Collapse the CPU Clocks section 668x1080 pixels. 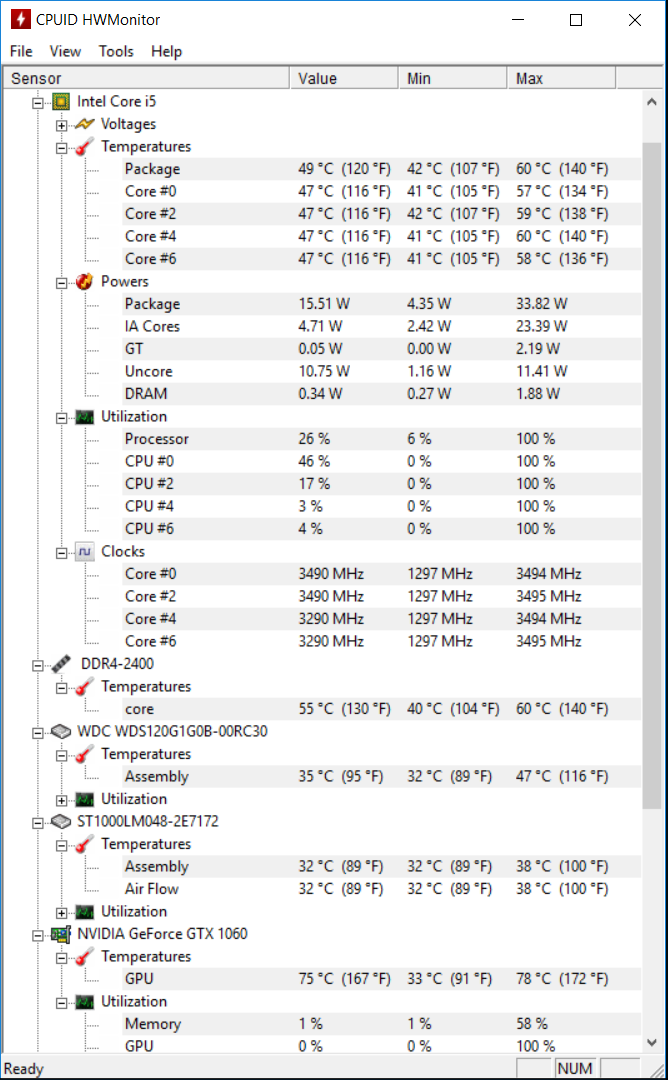tap(62, 552)
